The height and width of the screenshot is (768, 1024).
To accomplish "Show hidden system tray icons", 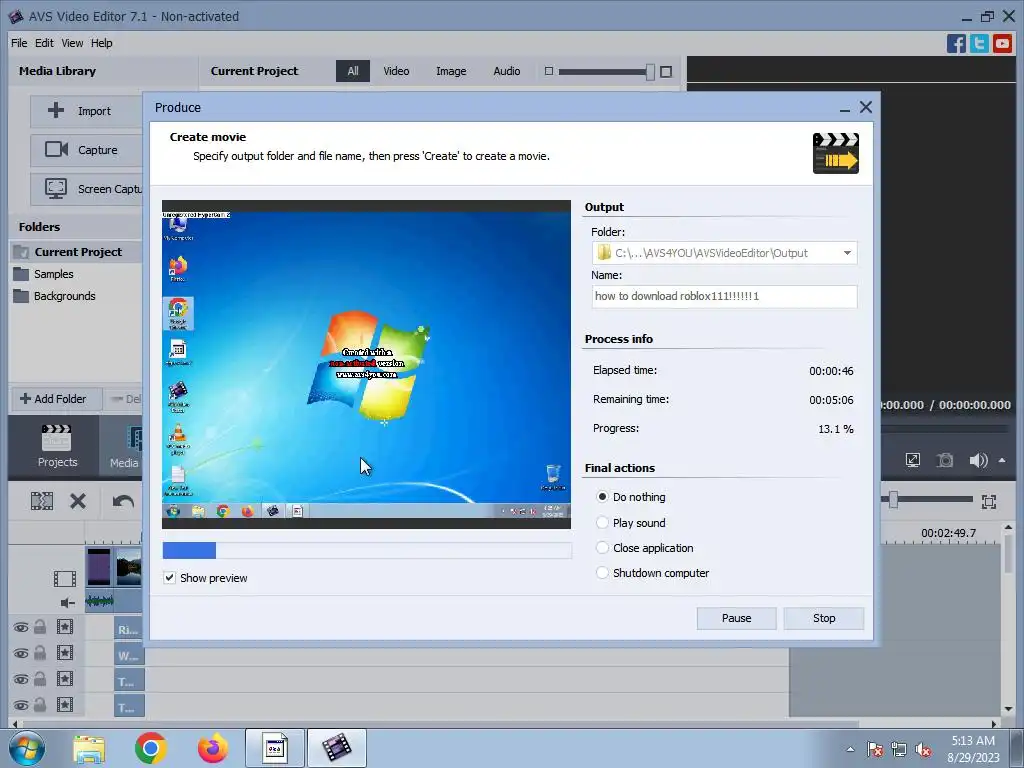I will 850,749.
